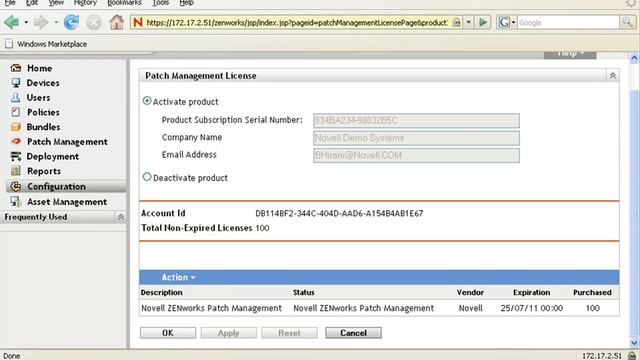Click the browser Back arrow

tap(12, 22)
